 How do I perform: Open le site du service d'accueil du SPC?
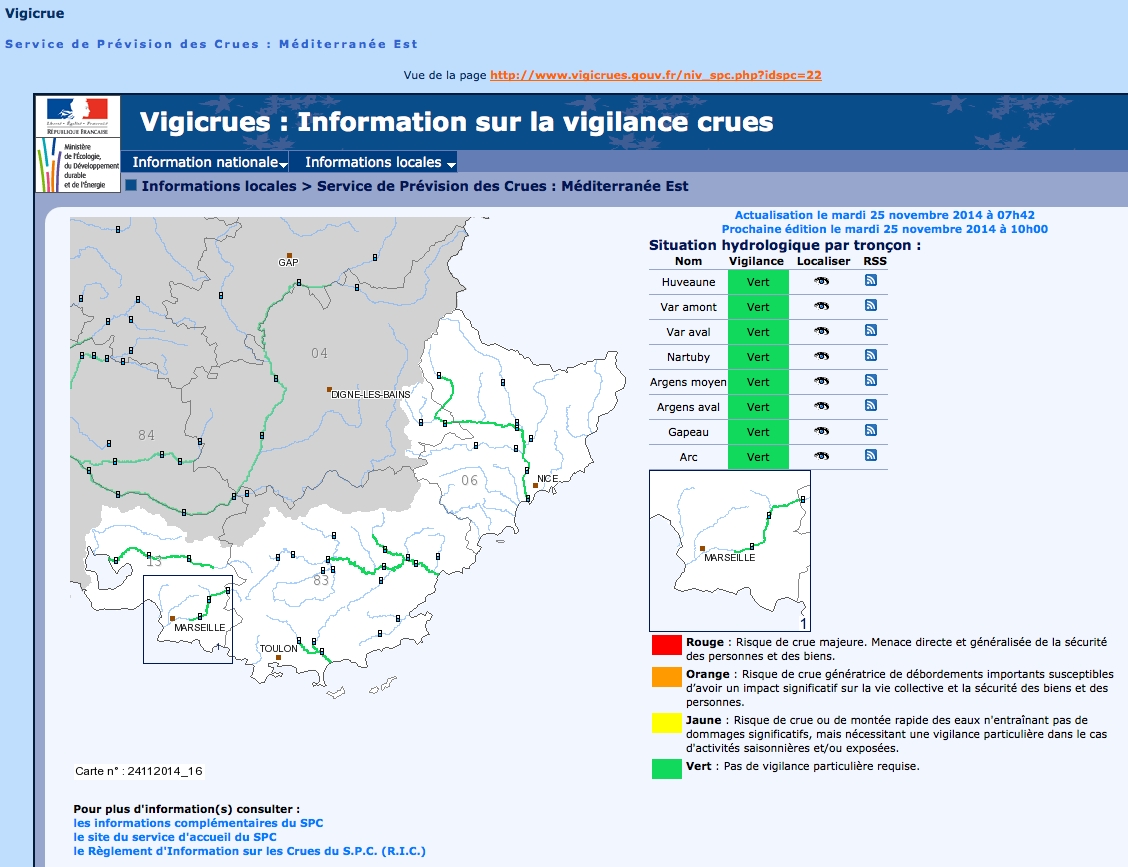coord(175,838)
